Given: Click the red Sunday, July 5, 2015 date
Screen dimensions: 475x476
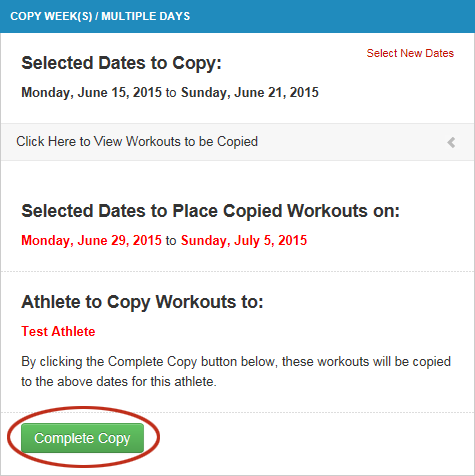Looking at the screenshot, I should [244, 240].
